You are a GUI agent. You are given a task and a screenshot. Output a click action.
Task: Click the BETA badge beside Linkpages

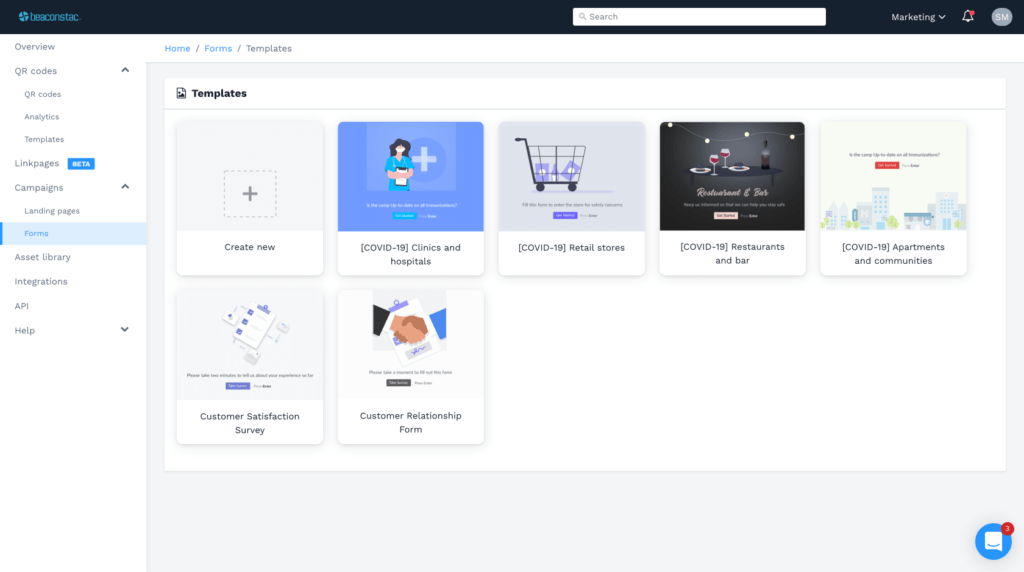pyautogui.click(x=81, y=164)
